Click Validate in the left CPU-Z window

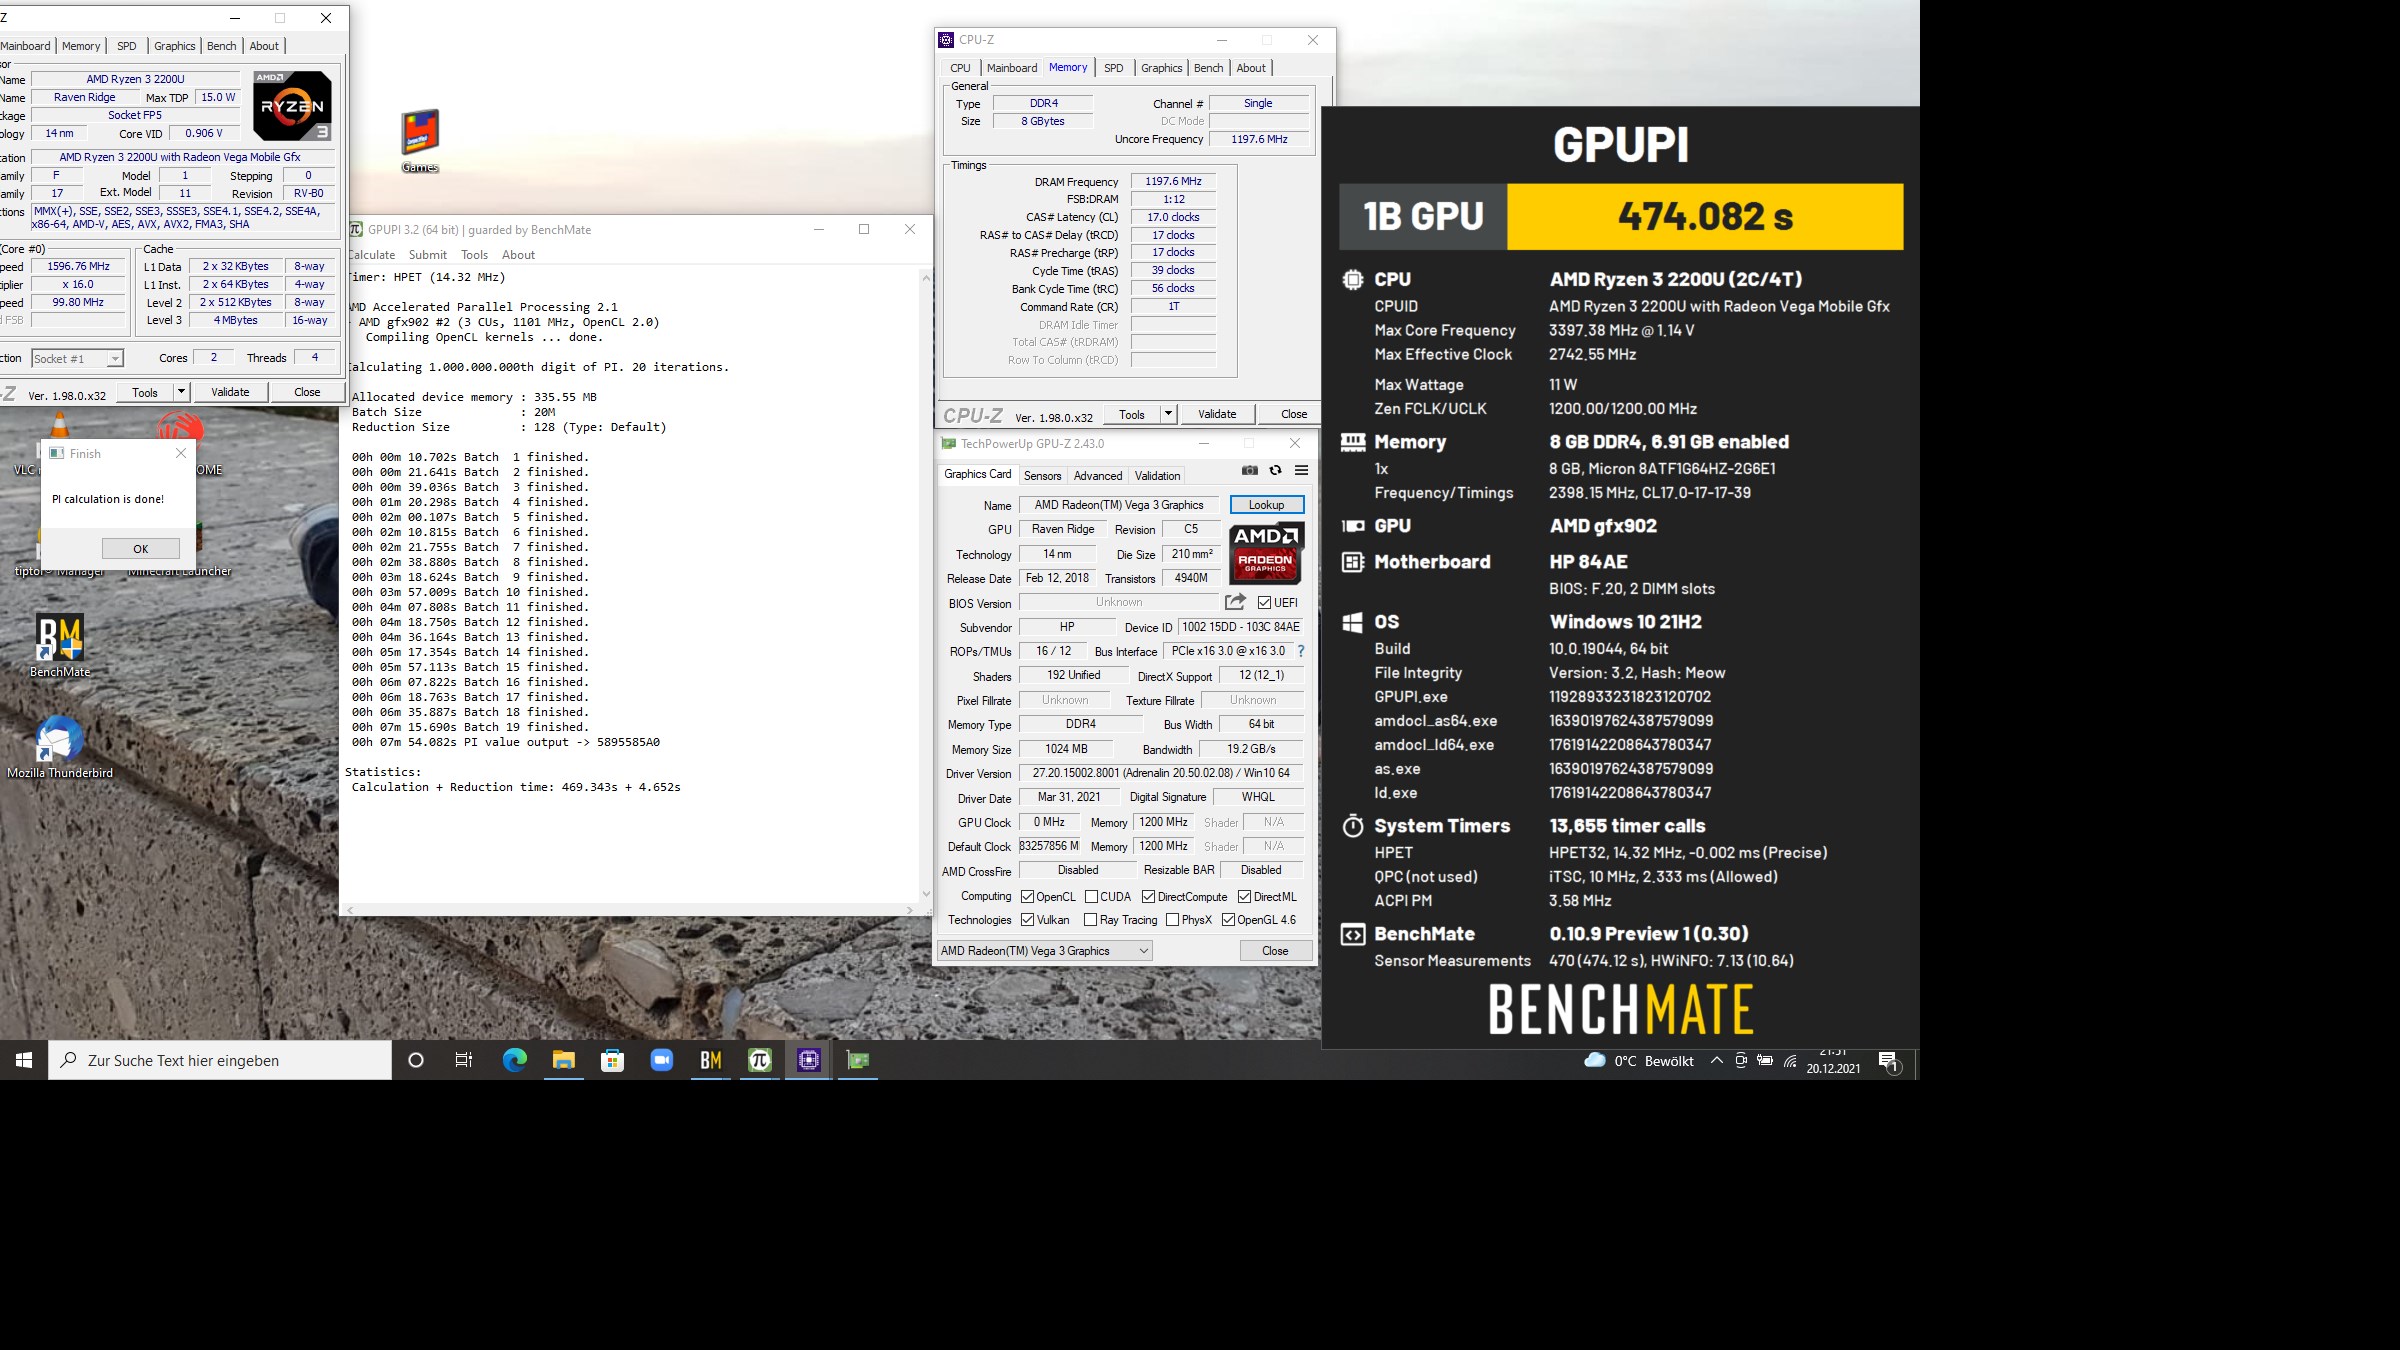click(230, 392)
